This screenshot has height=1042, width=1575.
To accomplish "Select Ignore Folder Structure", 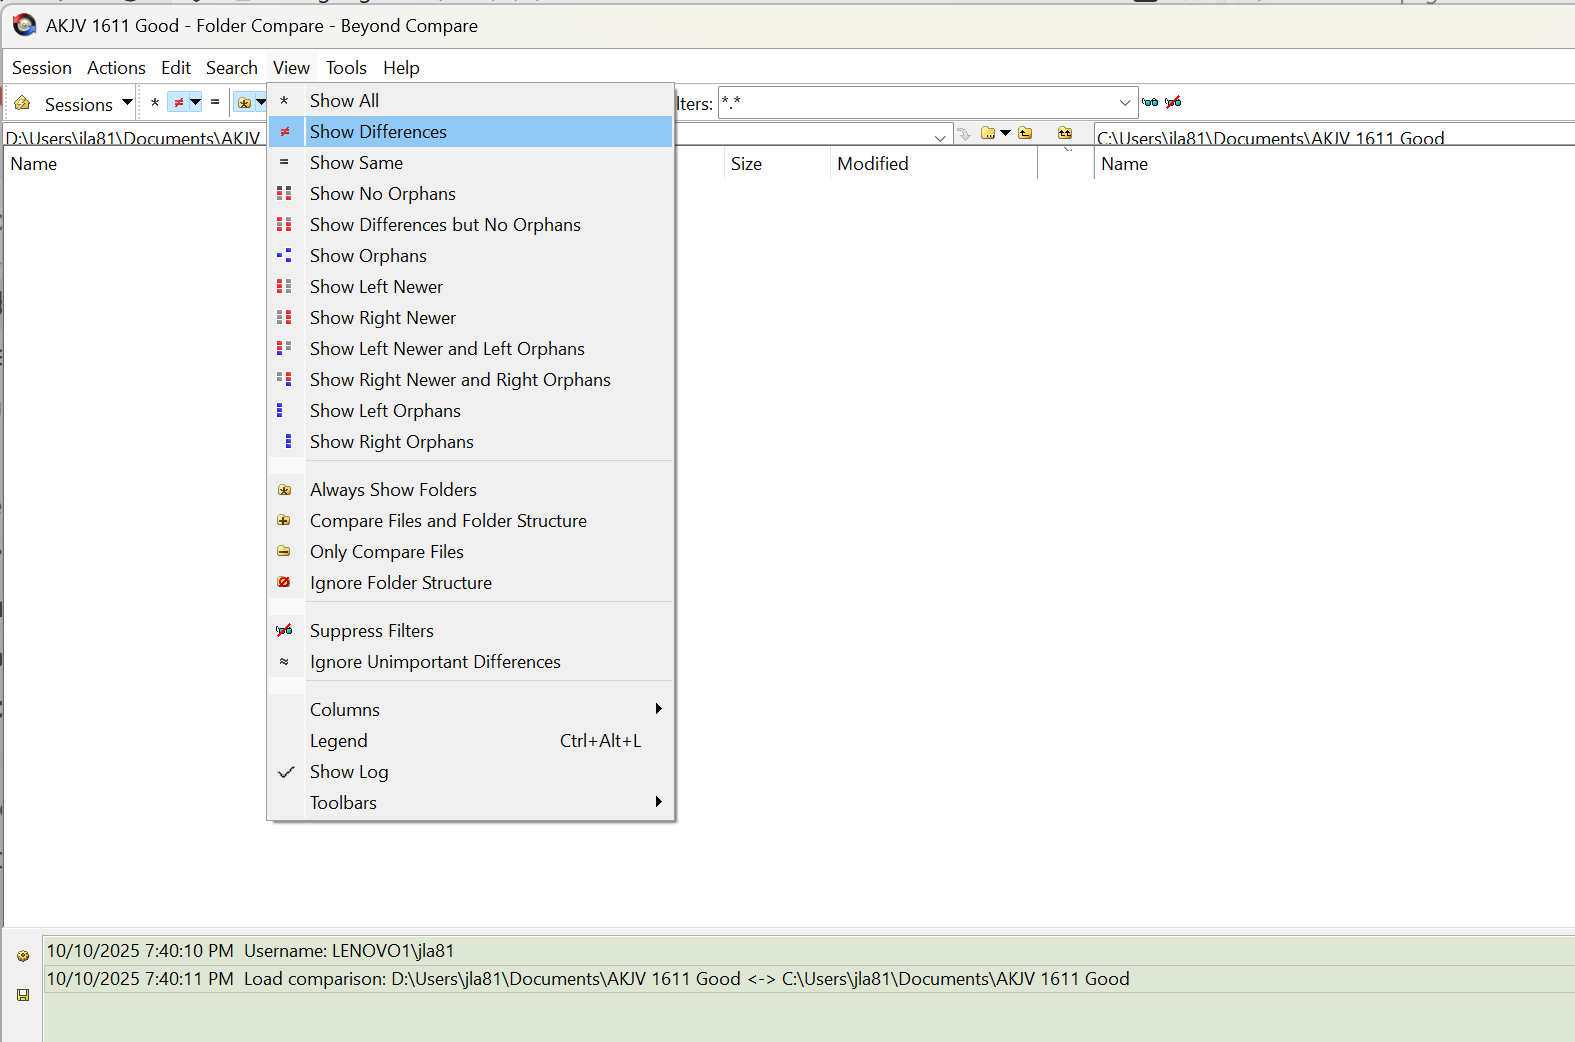I will click(x=470, y=583).
